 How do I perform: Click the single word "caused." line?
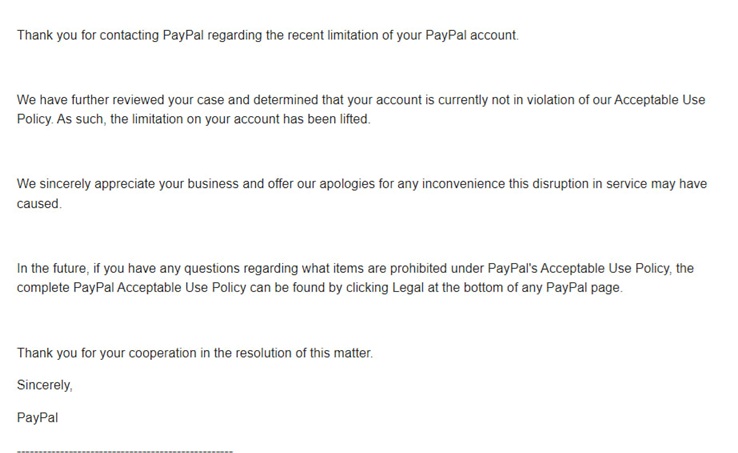pyautogui.click(x=39, y=203)
